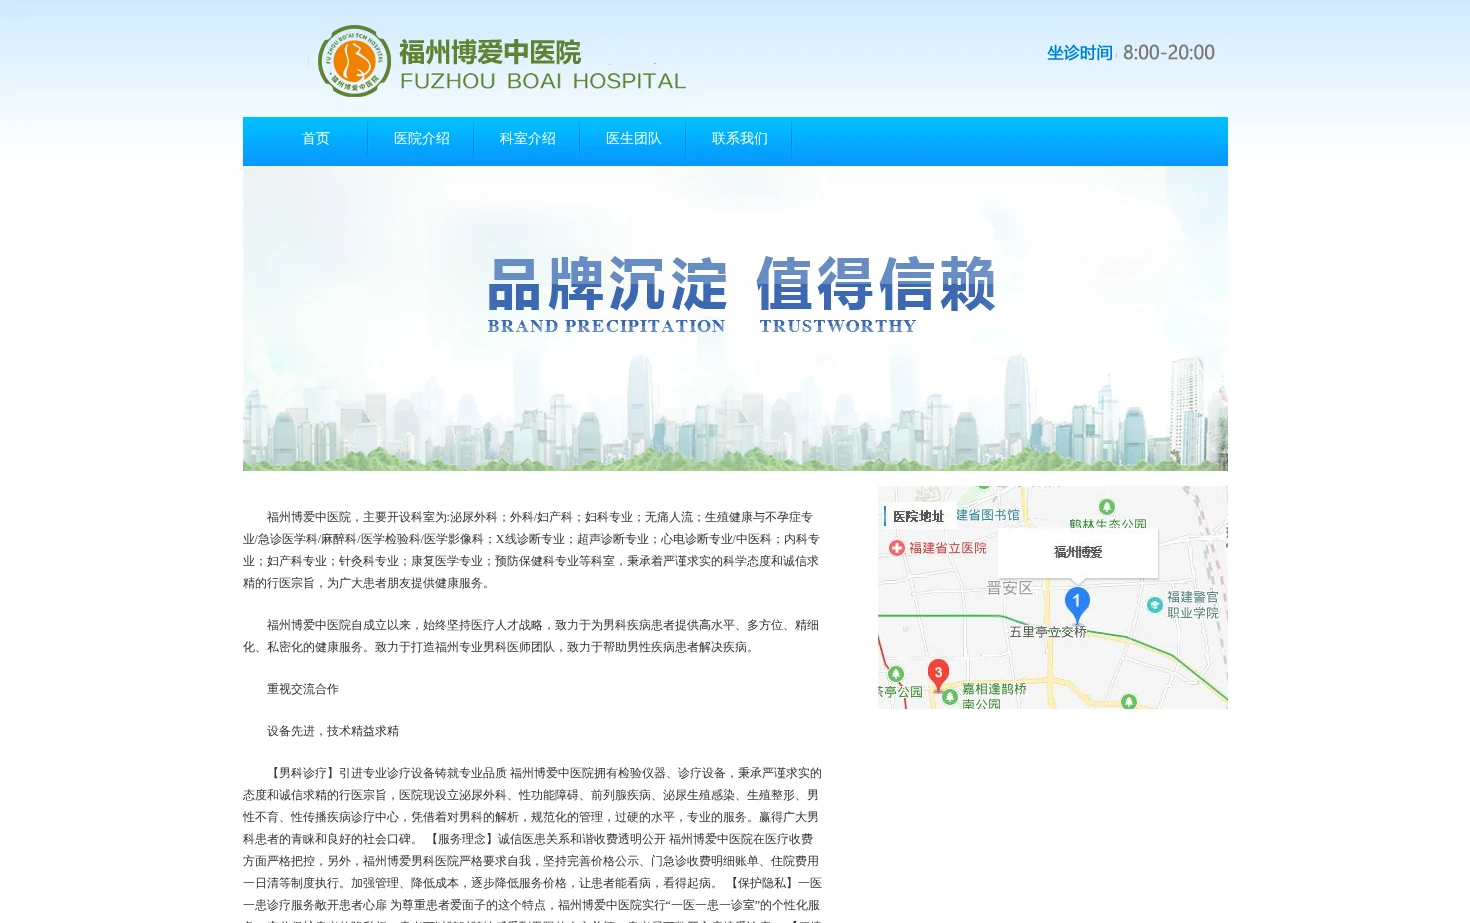This screenshot has height=923, width=1470.
Task: Click the 福州博爱 map info popup
Action: coord(1078,552)
